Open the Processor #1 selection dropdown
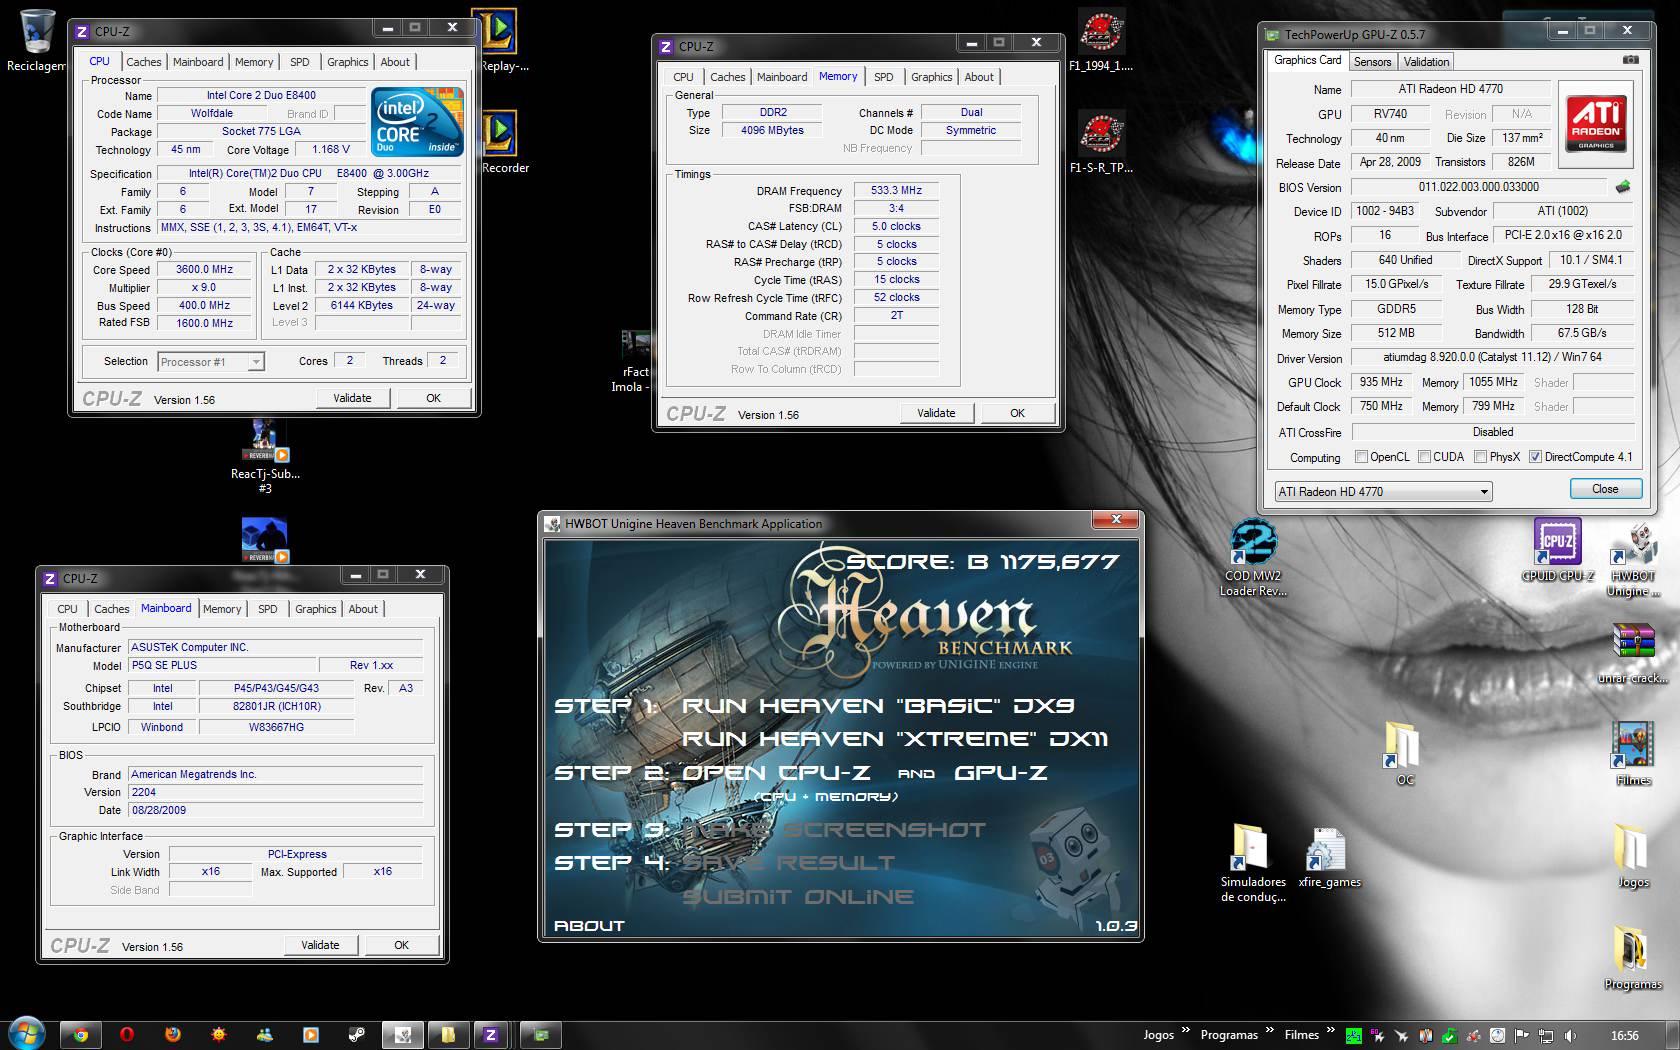 coord(211,362)
